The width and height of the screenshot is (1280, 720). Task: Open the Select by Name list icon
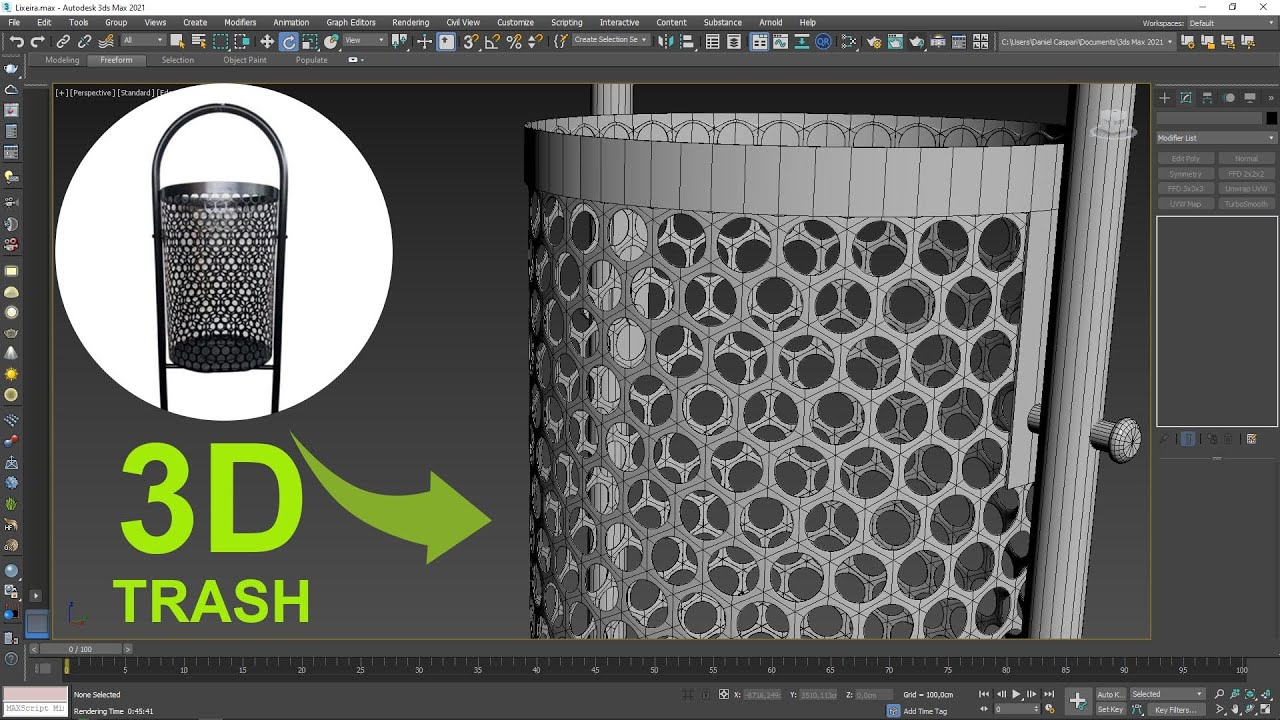[199, 41]
